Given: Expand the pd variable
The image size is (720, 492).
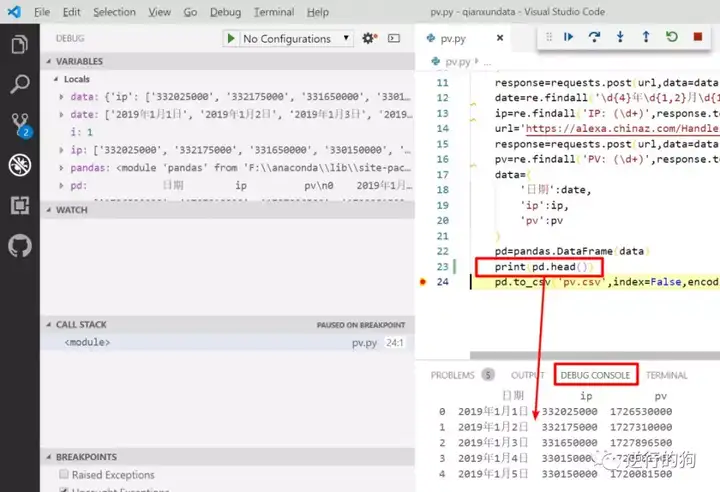Looking at the screenshot, I should click(x=61, y=186).
